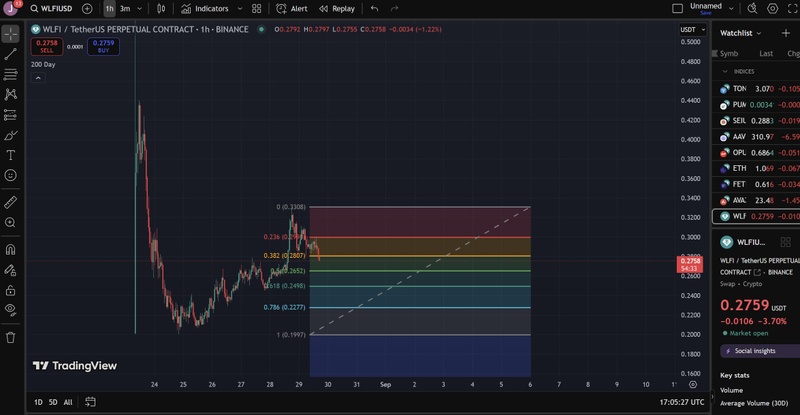Viewport: 800px width, 415px height.
Task: Add symbol to compare with plus icon
Action: (87, 9)
